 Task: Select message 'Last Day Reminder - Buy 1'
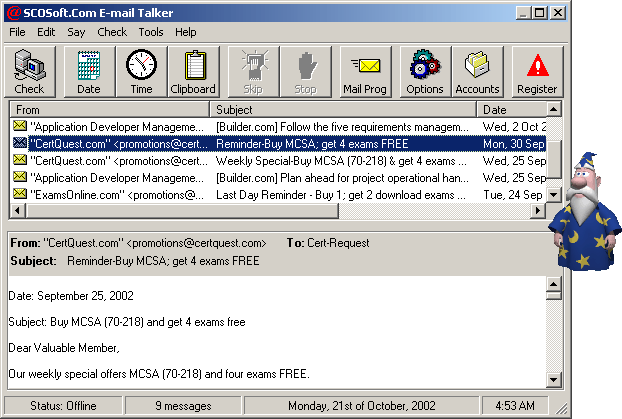click(x=281, y=195)
